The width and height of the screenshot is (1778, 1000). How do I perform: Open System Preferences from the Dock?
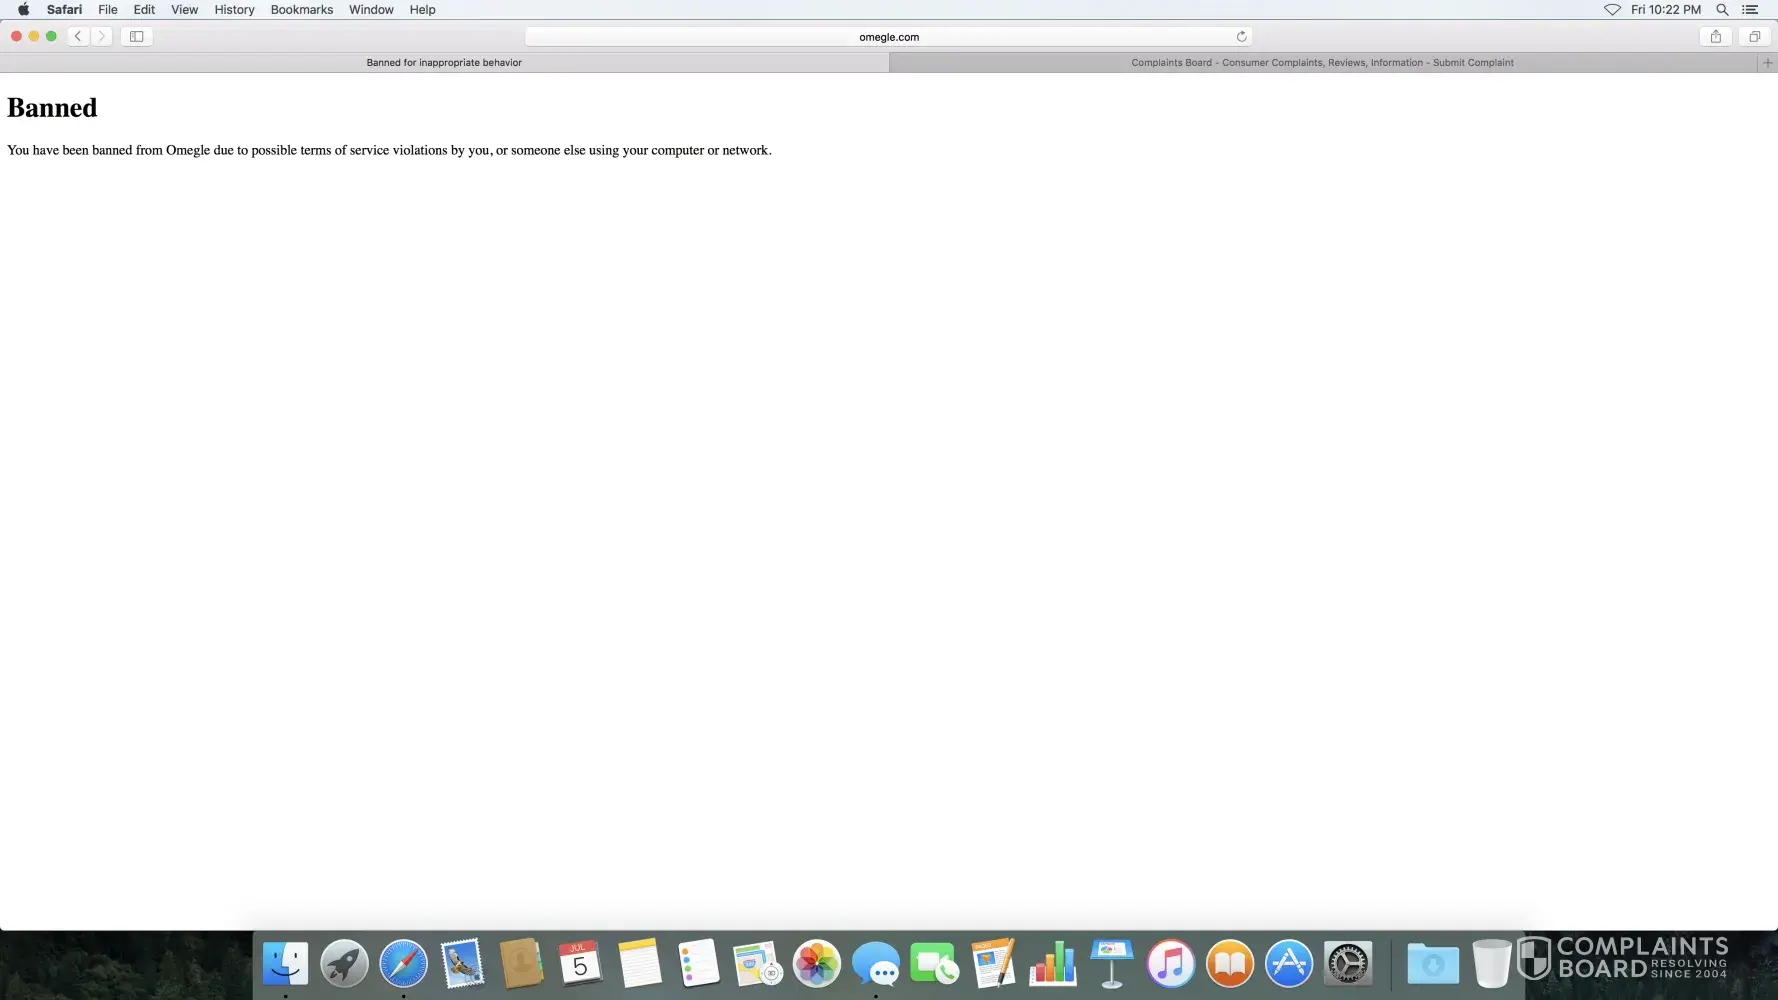click(x=1347, y=964)
